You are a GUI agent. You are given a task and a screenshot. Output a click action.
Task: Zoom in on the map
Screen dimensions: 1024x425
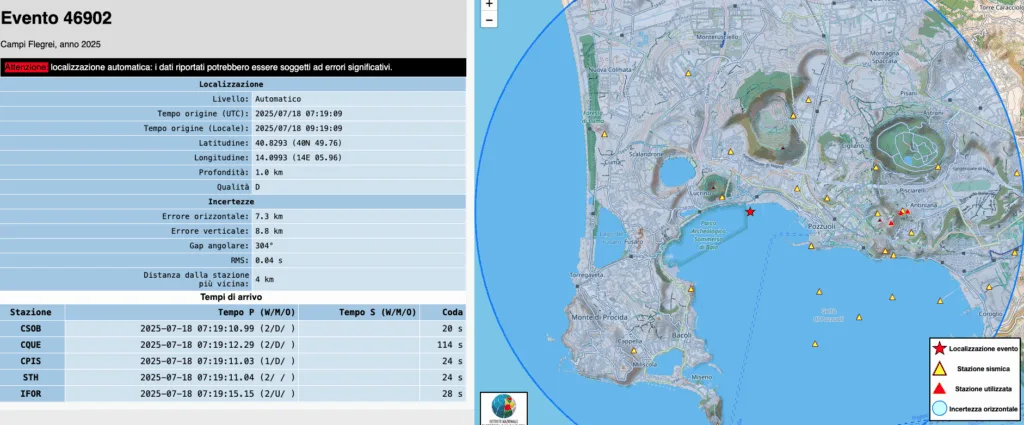point(489,4)
